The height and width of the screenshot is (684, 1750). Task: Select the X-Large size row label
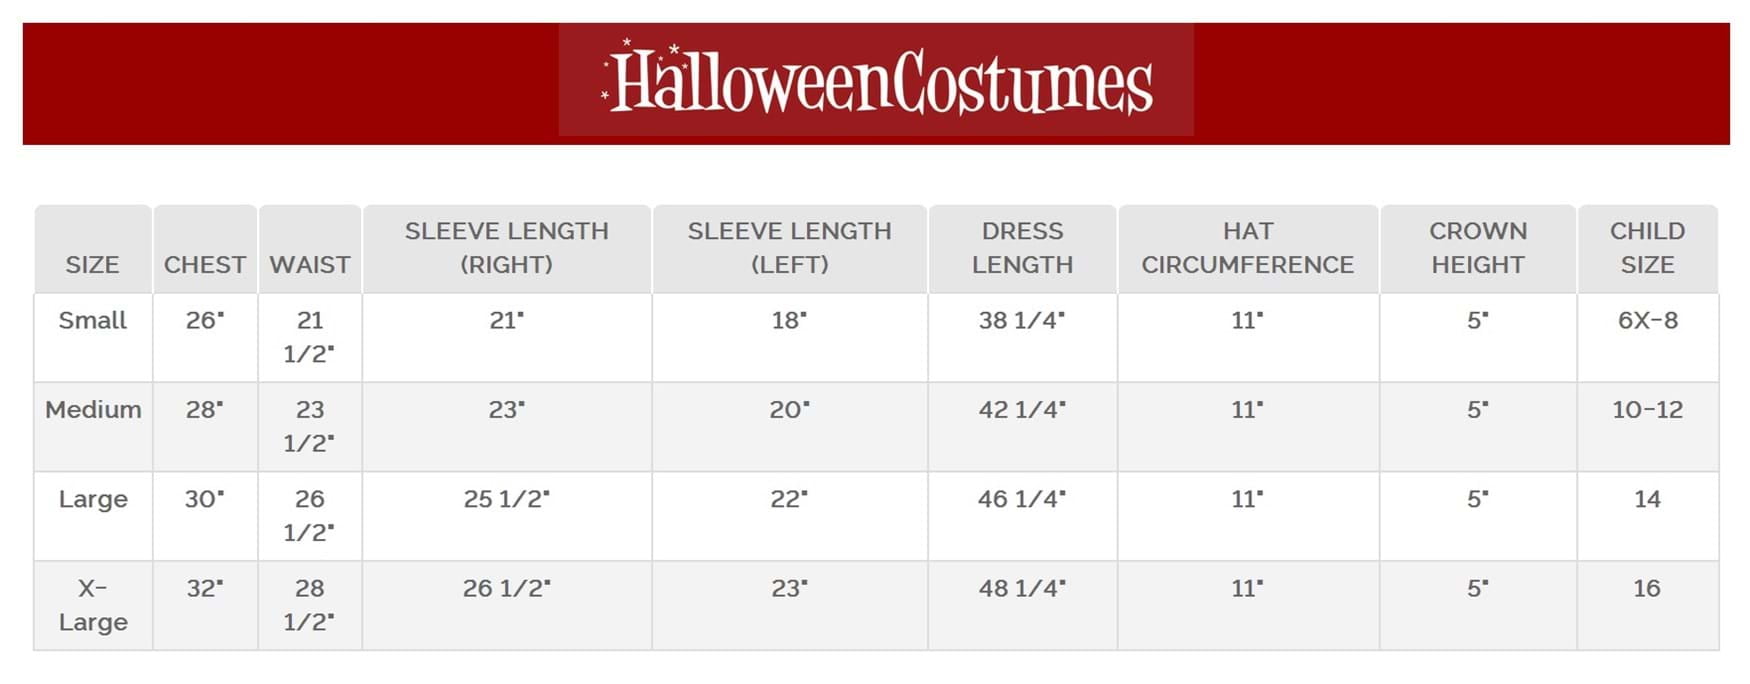click(x=93, y=605)
